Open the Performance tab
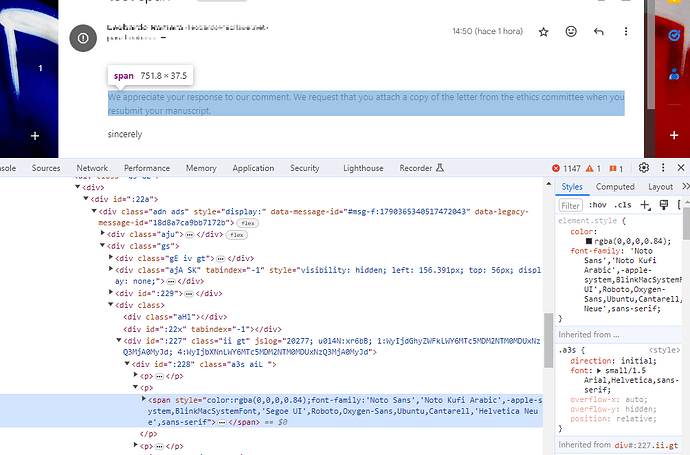Image resolution: width=690 pixels, height=455 pixels. 147,168
